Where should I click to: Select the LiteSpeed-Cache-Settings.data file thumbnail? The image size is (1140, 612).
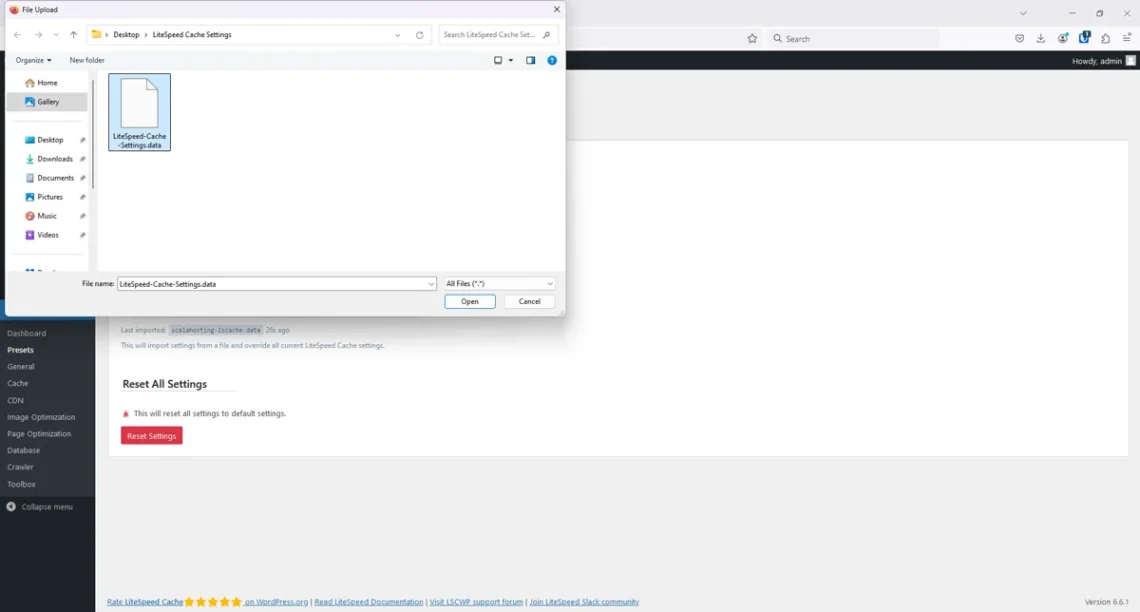(139, 112)
